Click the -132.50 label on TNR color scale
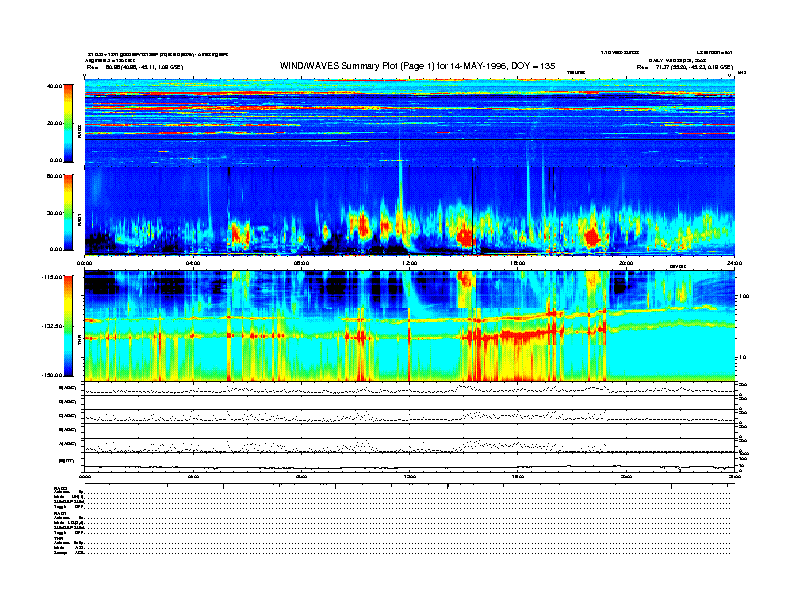Image resolution: width=792 pixels, height=612 pixels. [52, 326]
